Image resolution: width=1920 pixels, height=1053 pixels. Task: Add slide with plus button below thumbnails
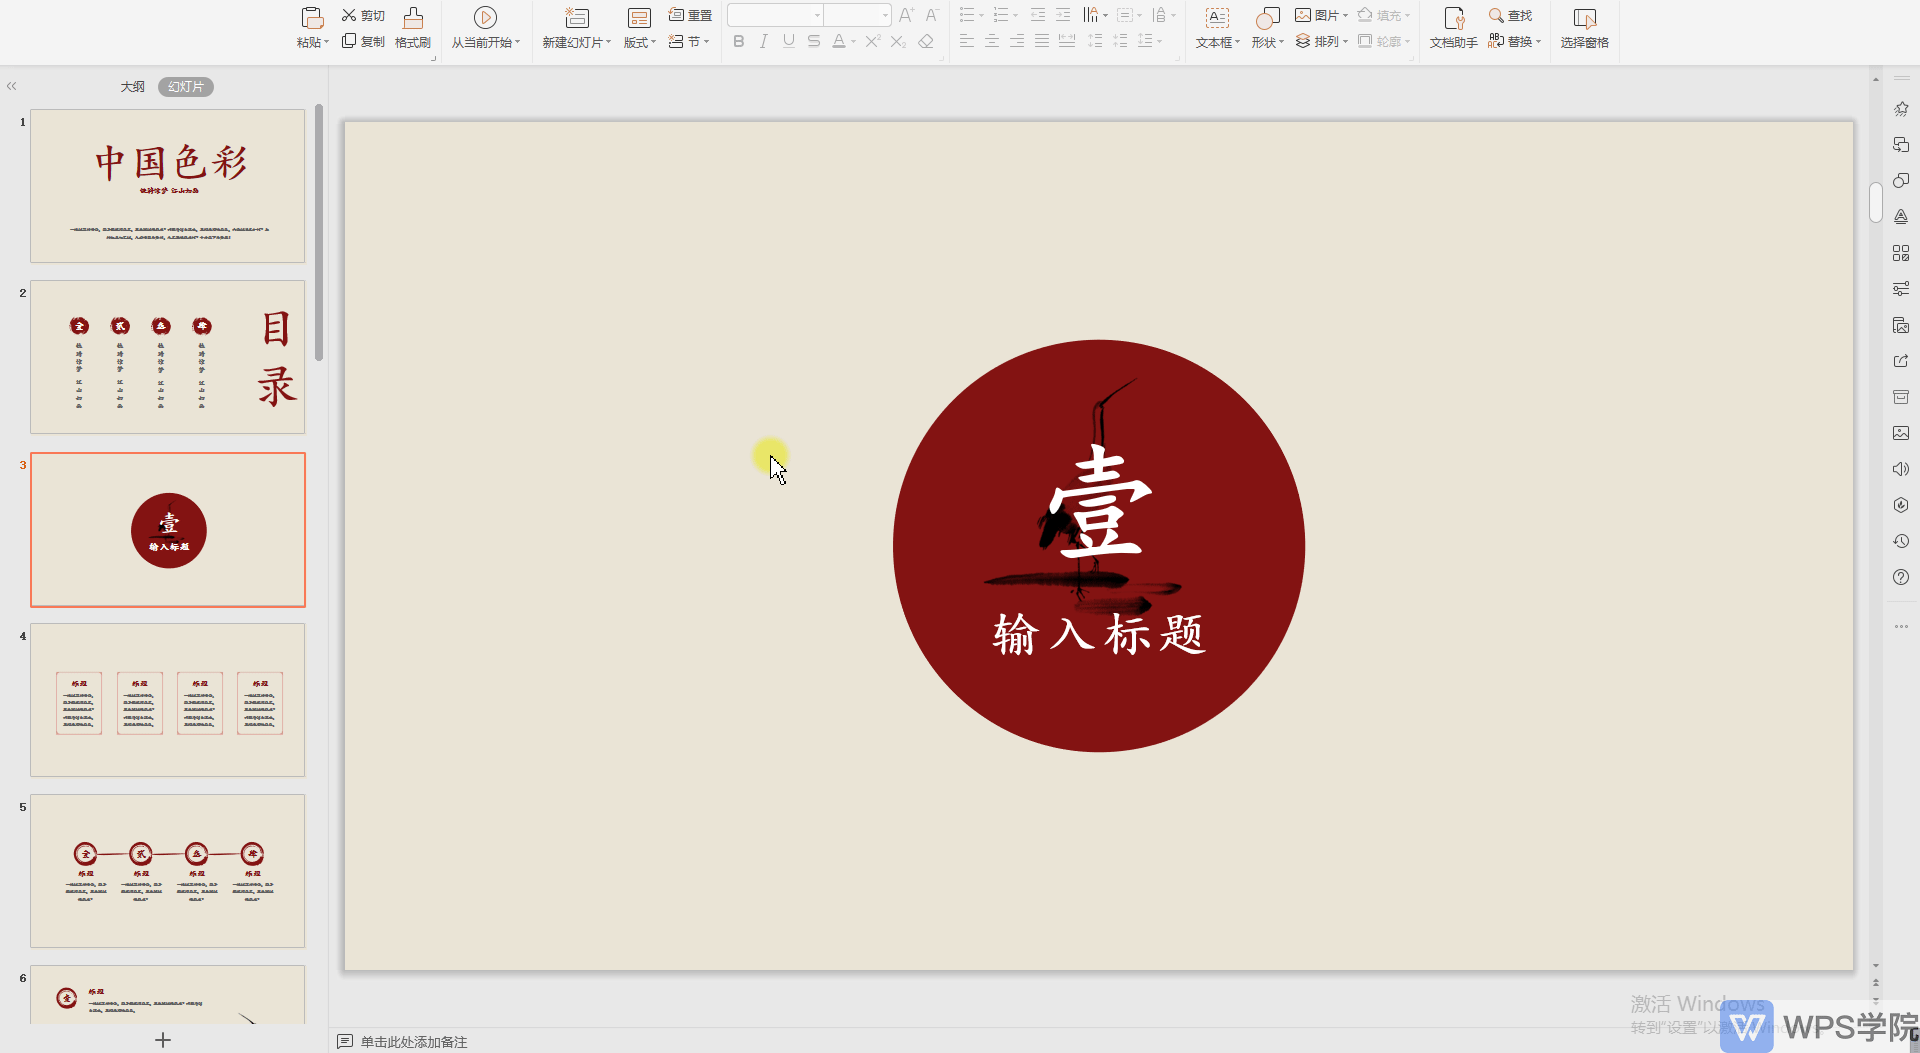[163, 1040]
